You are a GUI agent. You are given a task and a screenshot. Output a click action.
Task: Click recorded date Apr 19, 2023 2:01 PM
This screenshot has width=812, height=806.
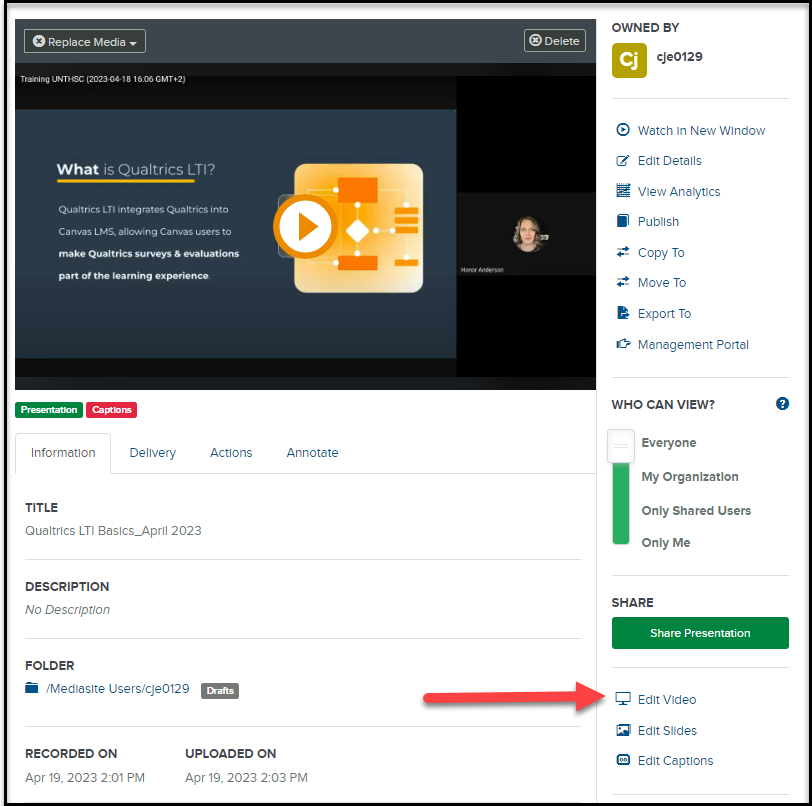pos(85,778)
